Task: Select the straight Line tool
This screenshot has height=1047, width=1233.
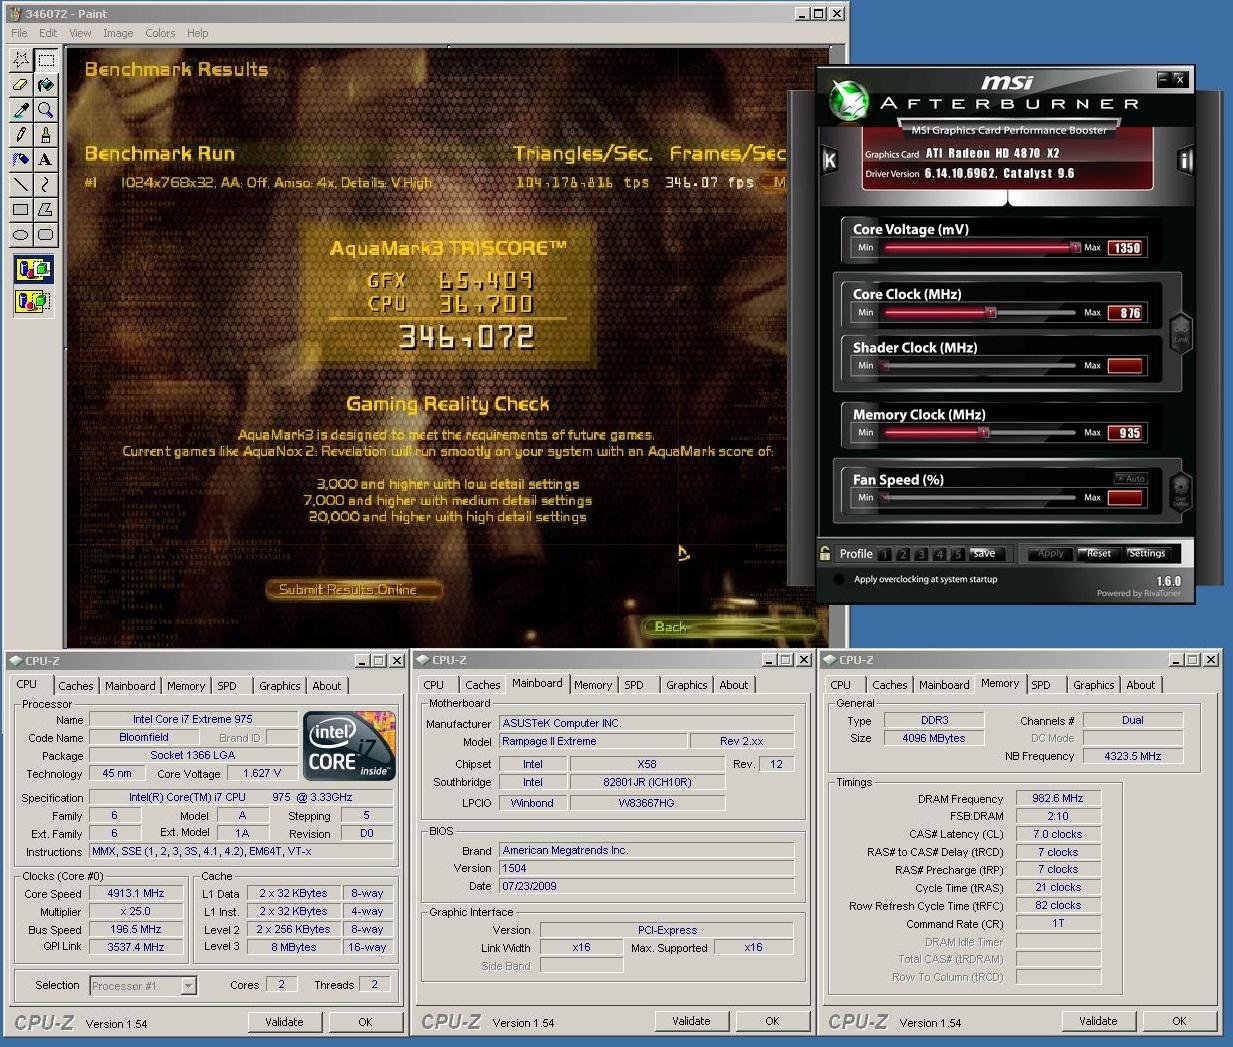Action: tap(20, 185)
